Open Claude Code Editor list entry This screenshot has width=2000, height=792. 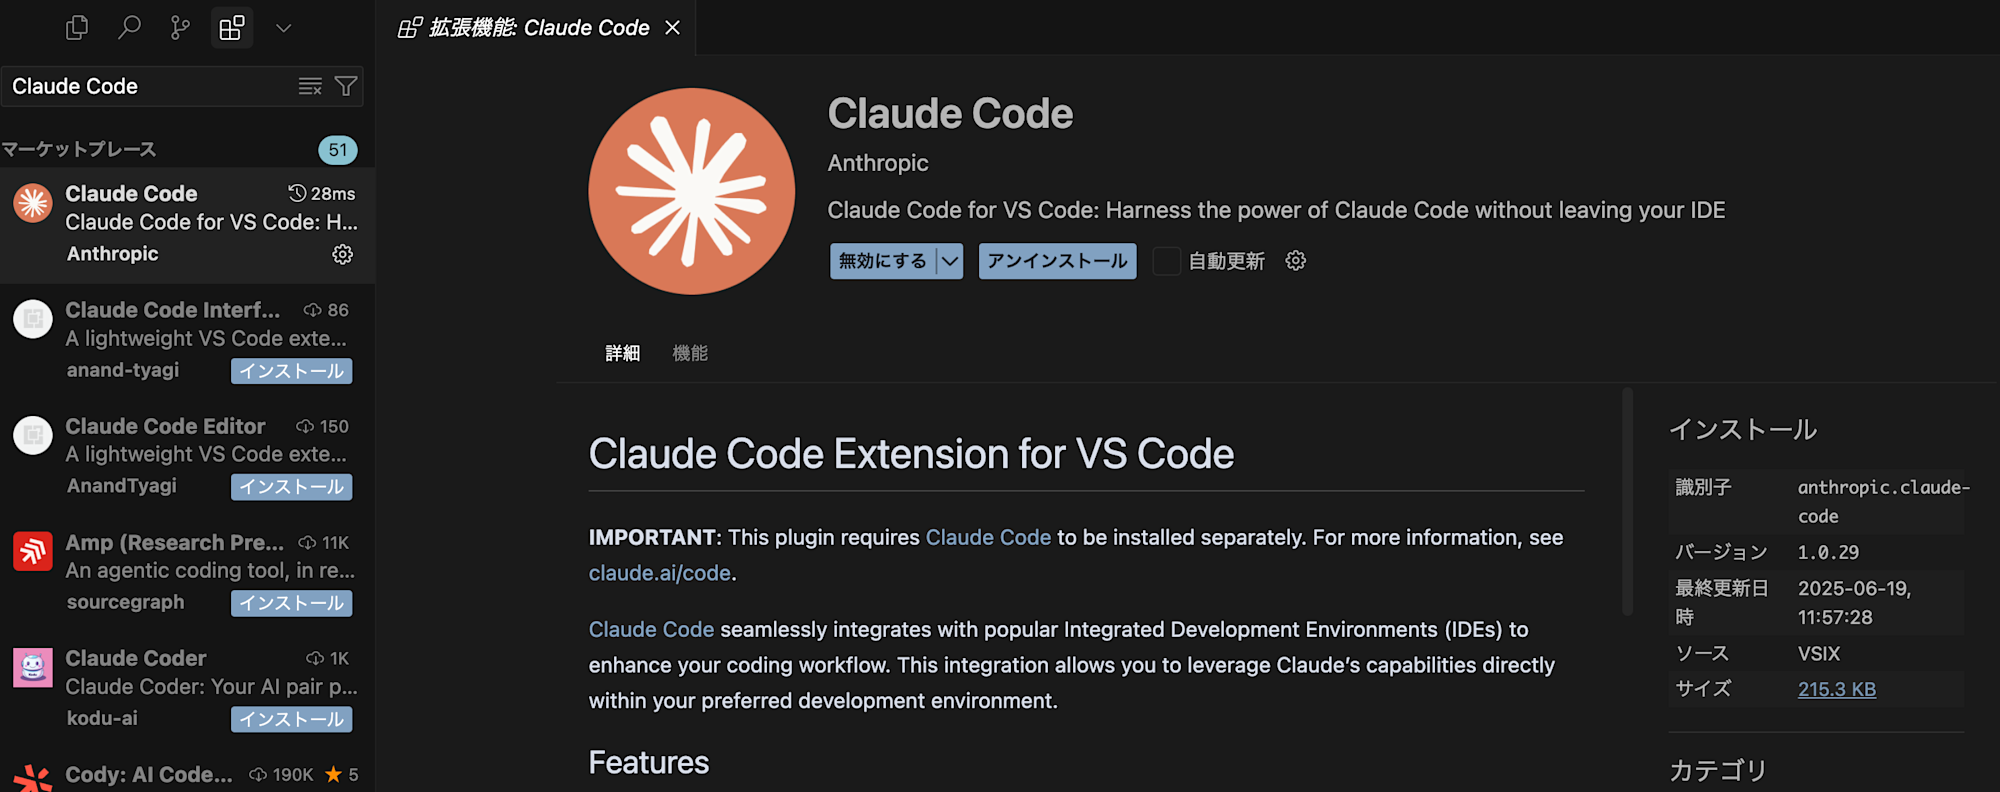point(187,456)
